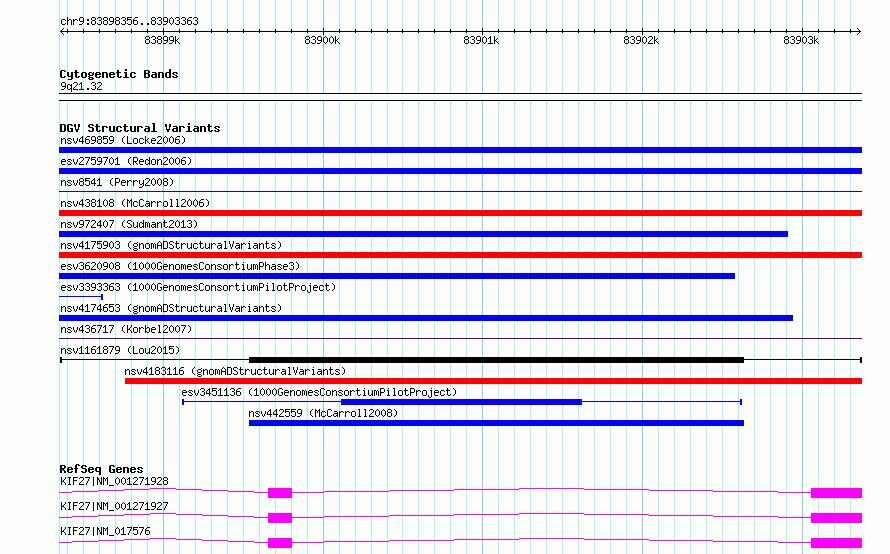
Task: Click the Cytogenetic Bands track title
Action: (x=119, y=74)
